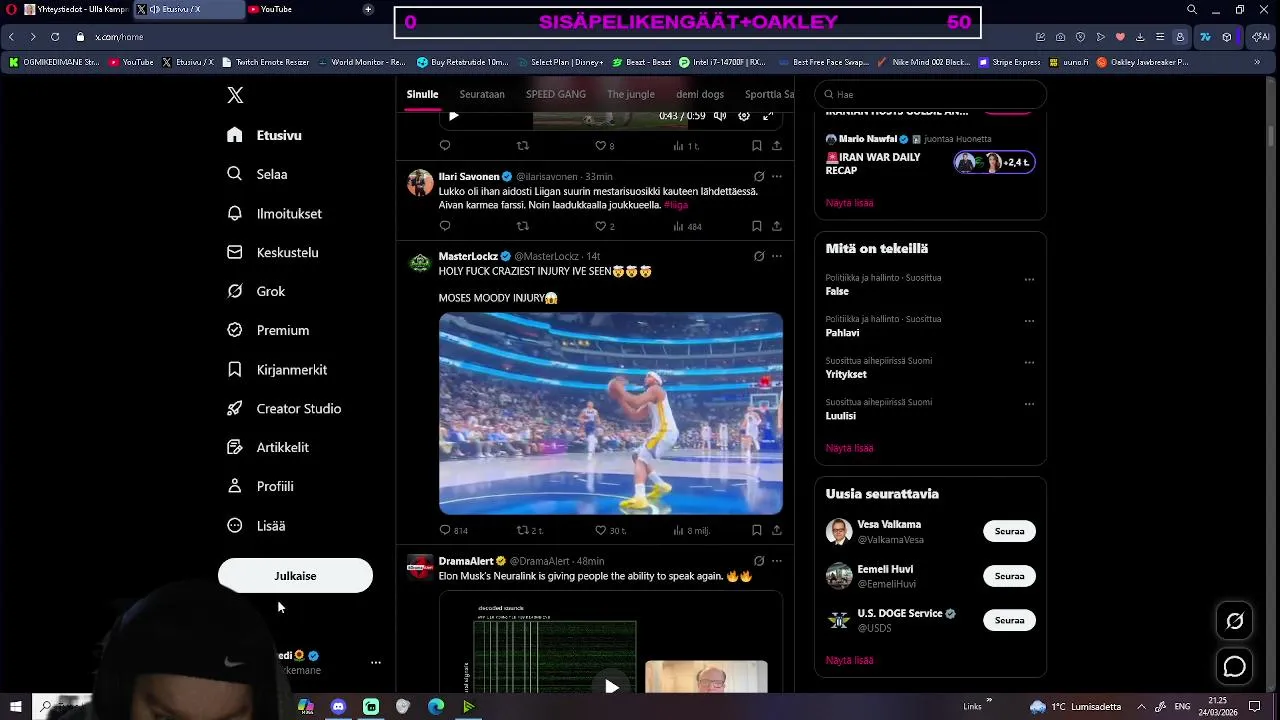The image size is (1280, 720).
Task: Click Julkaise post button
Action: point(295,576)
